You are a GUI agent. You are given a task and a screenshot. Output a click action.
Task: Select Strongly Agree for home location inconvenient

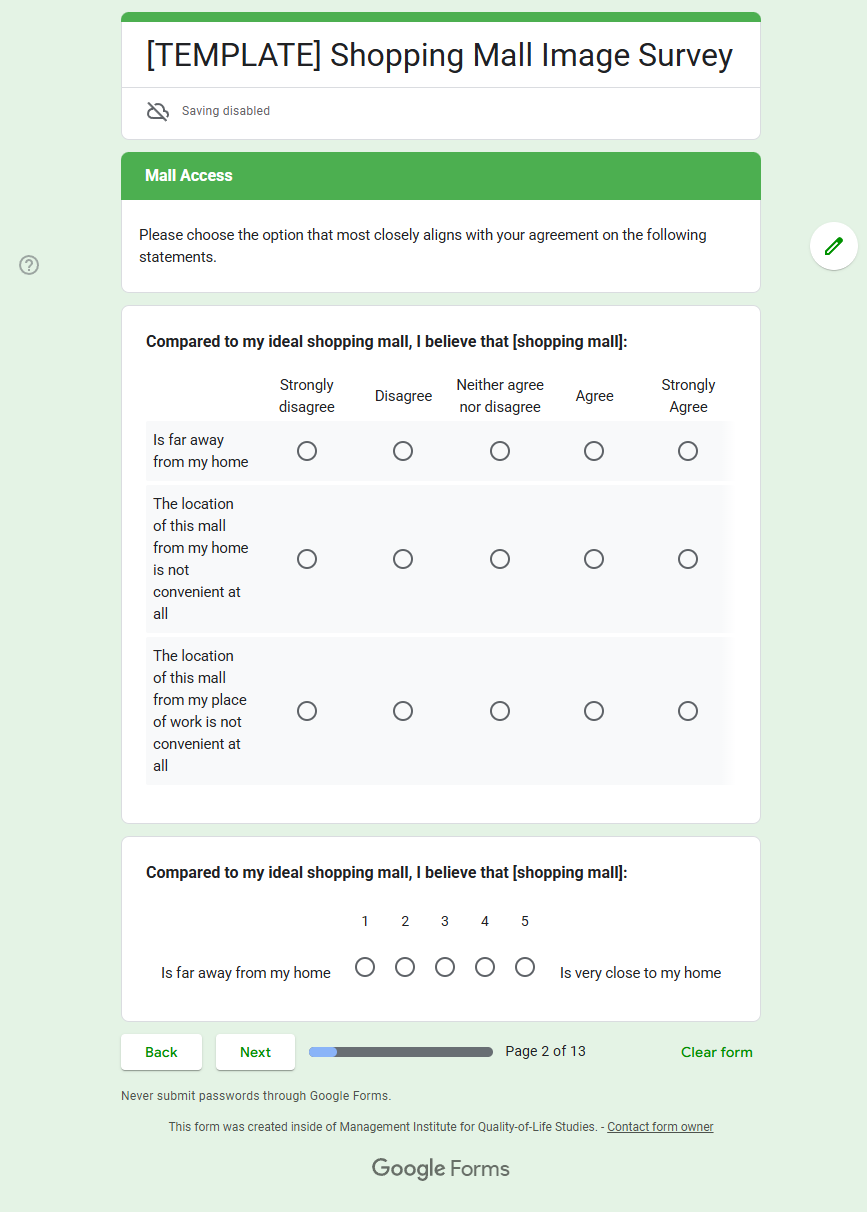pyautogui.click(x=688, y=559)
